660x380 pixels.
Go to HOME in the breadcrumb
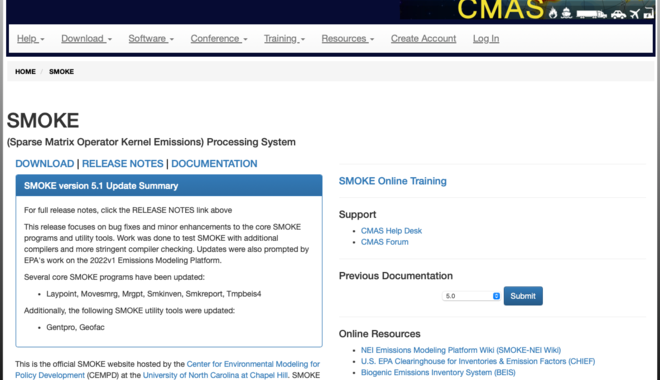pos(25,72)
